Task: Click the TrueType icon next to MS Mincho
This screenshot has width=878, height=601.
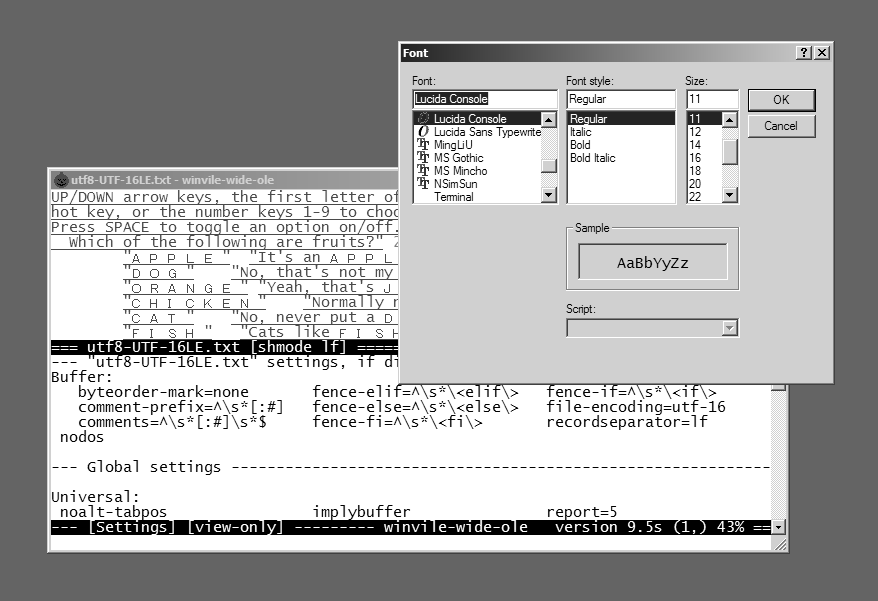Action: tap(423, 171)
